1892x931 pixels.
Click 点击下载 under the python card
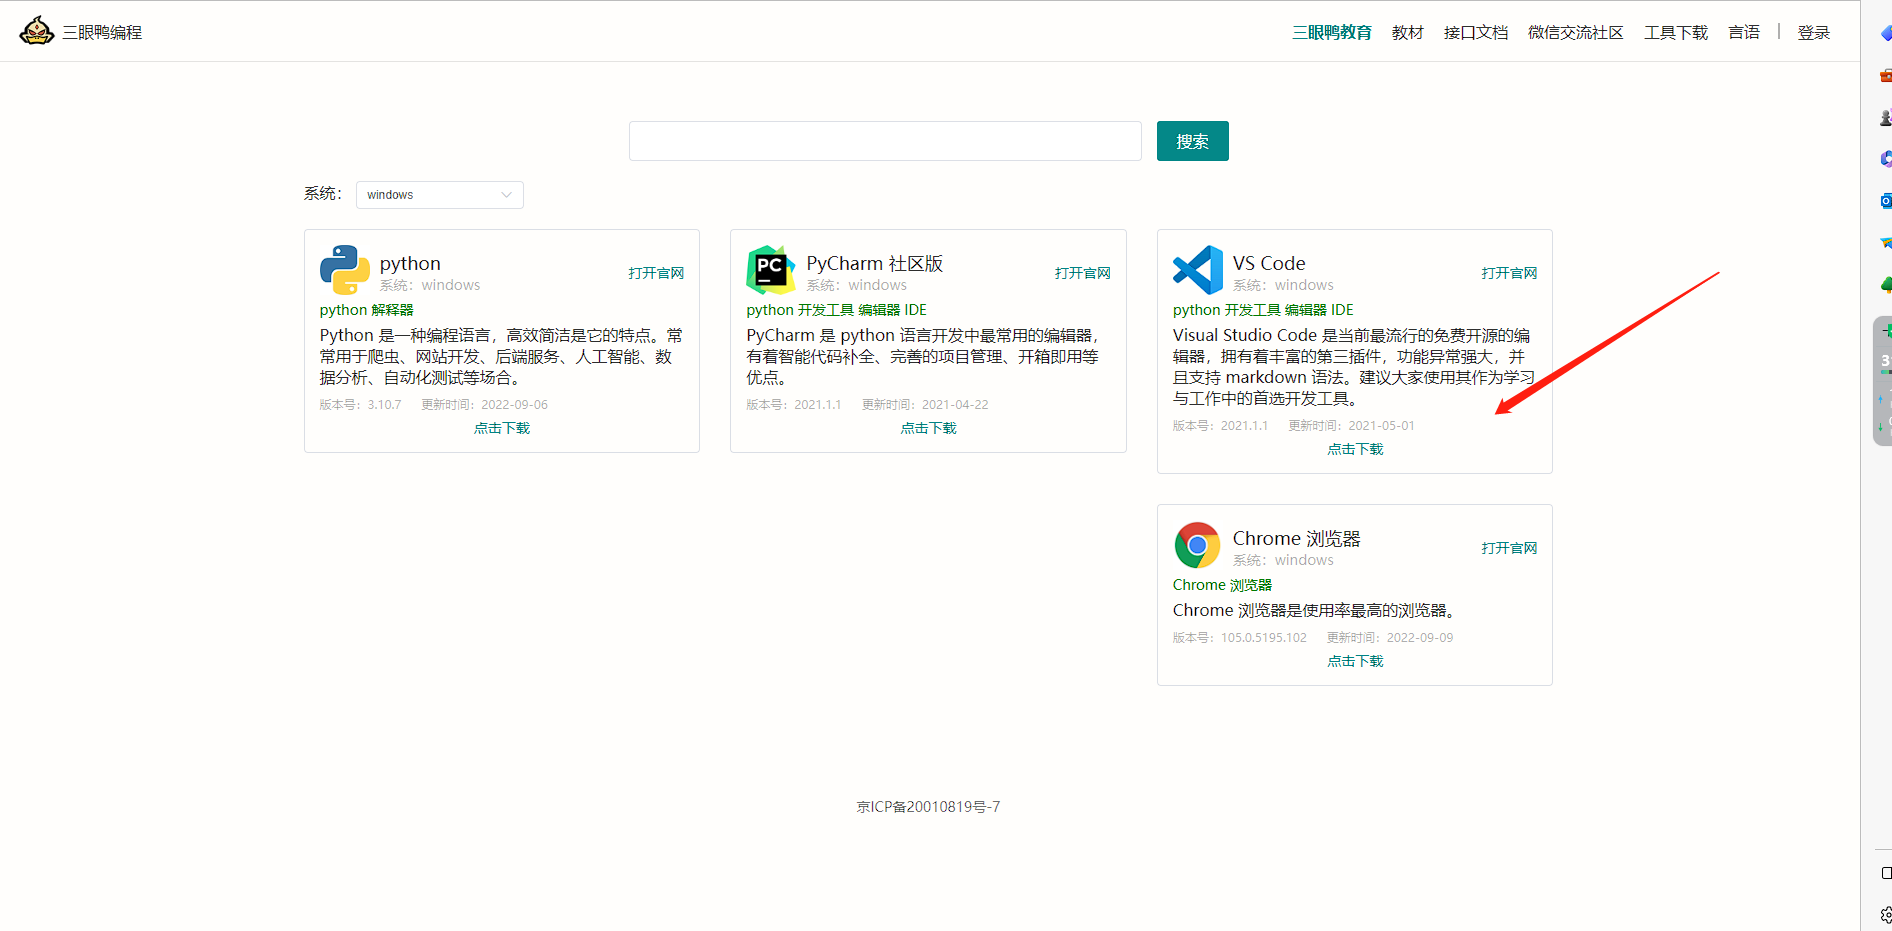pyautogui.click(x=502, y=428)
